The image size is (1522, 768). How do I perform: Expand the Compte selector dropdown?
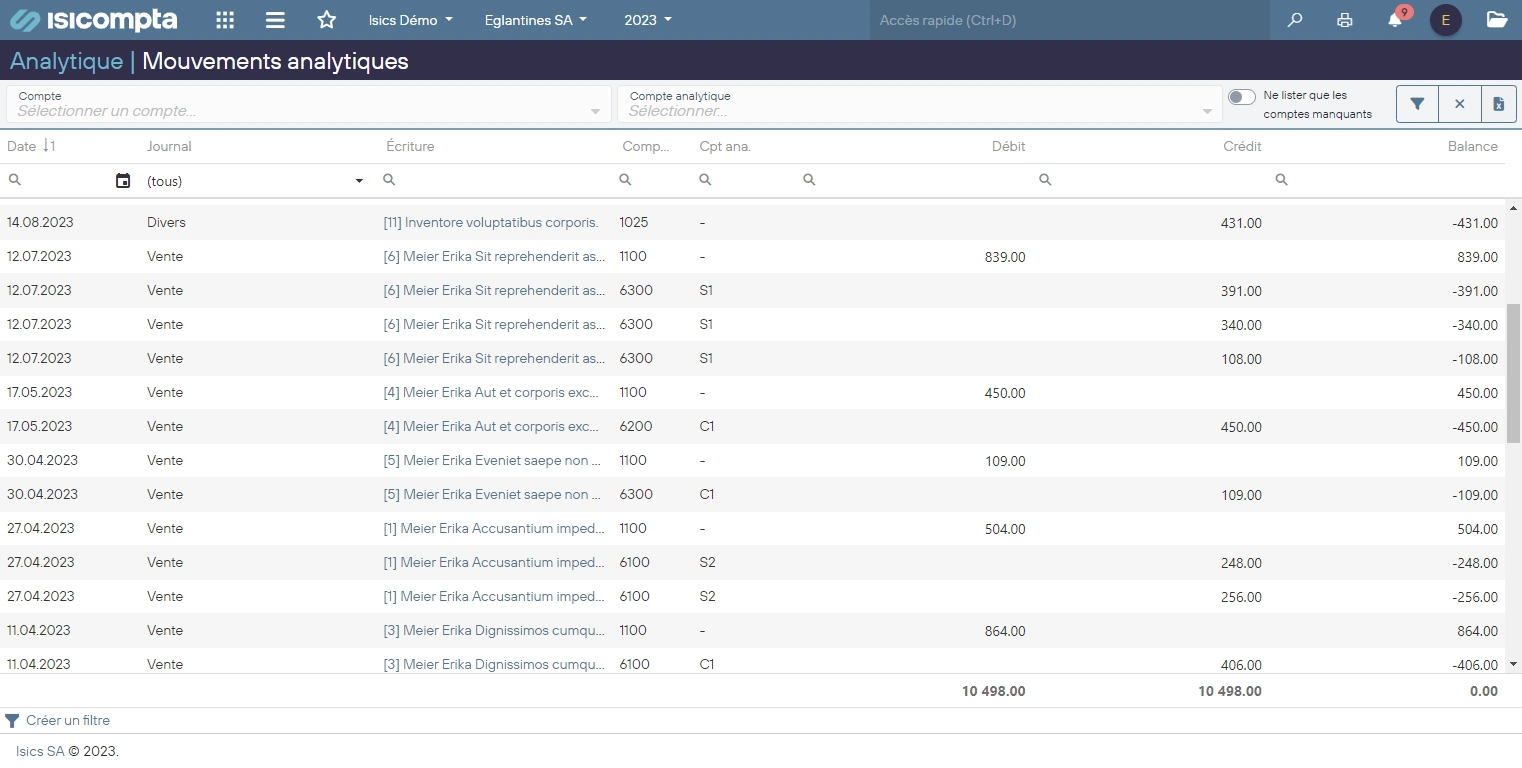(597, 111)
